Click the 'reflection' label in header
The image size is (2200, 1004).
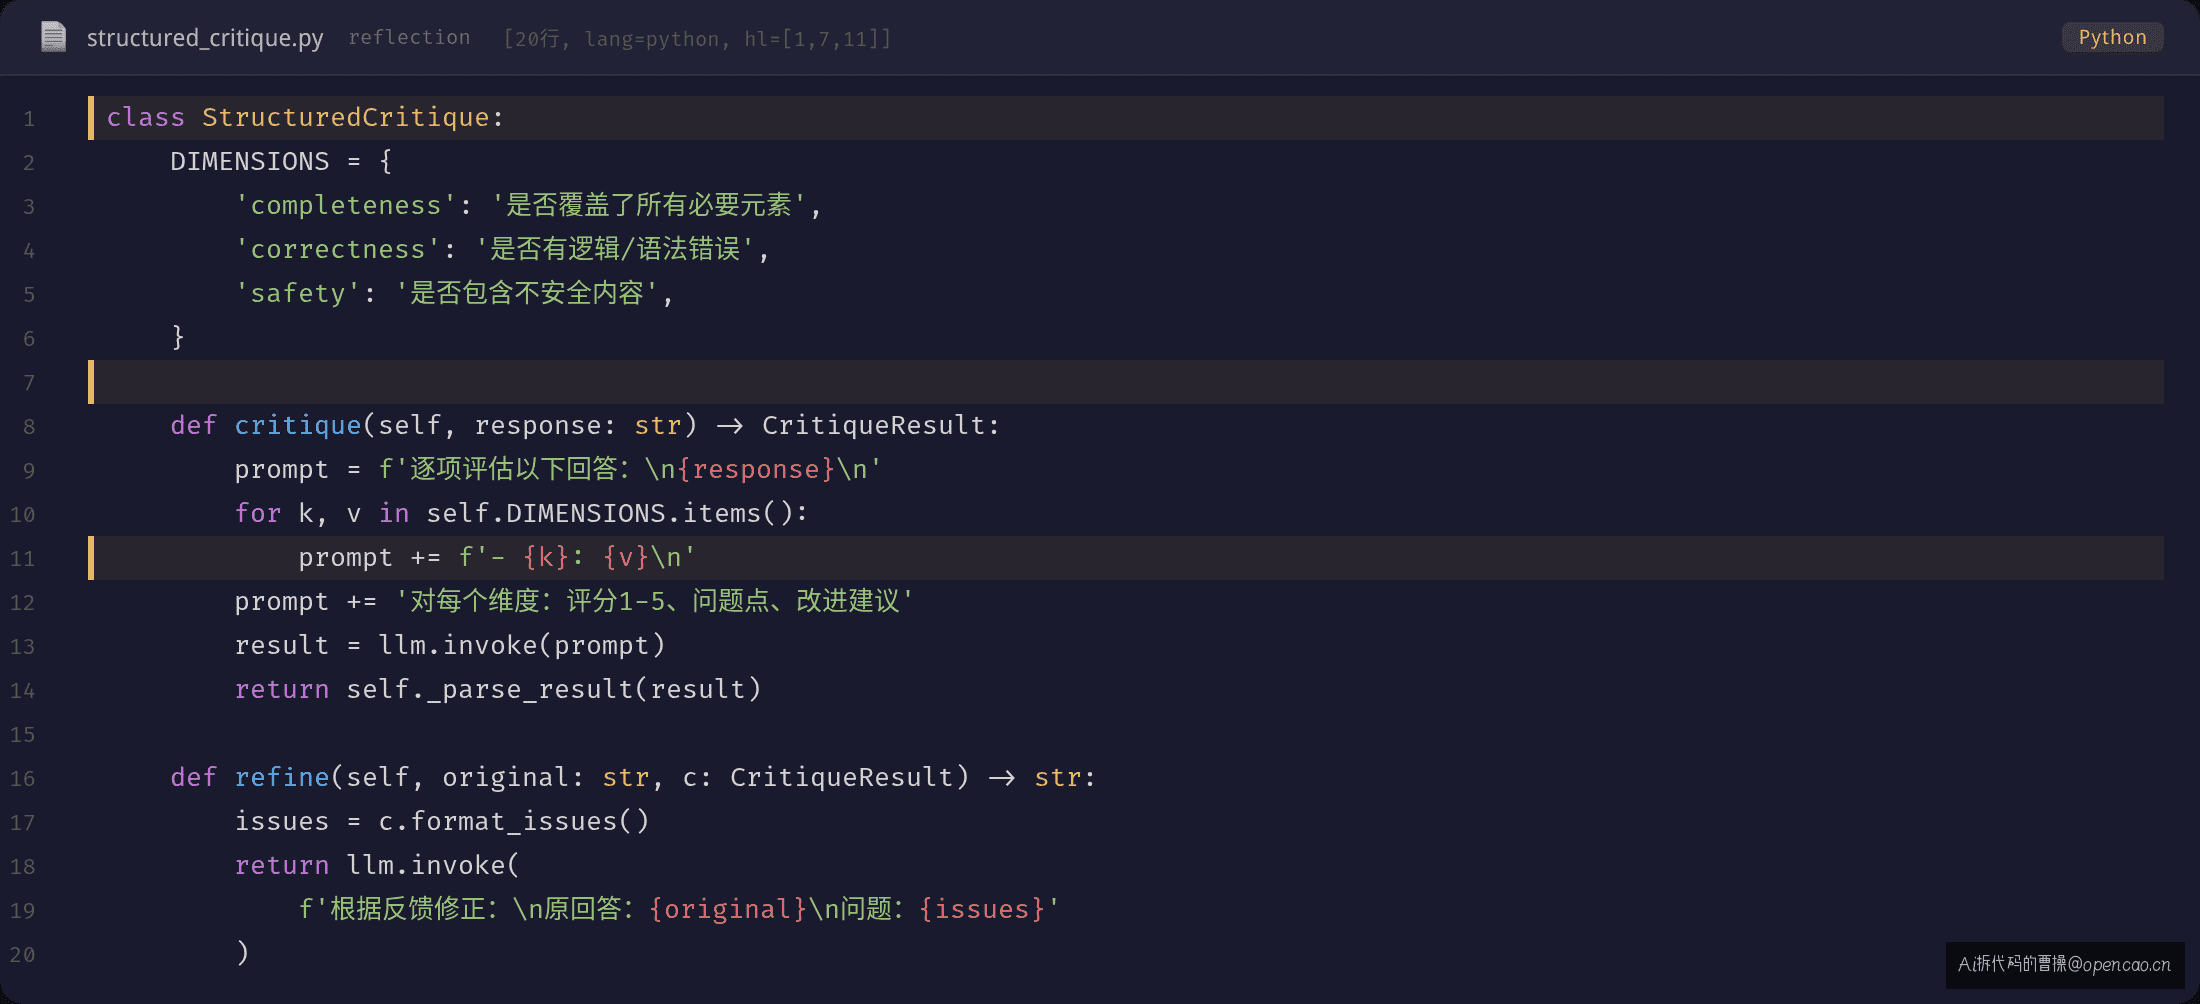pyautogui.click(x=409, y=37)
